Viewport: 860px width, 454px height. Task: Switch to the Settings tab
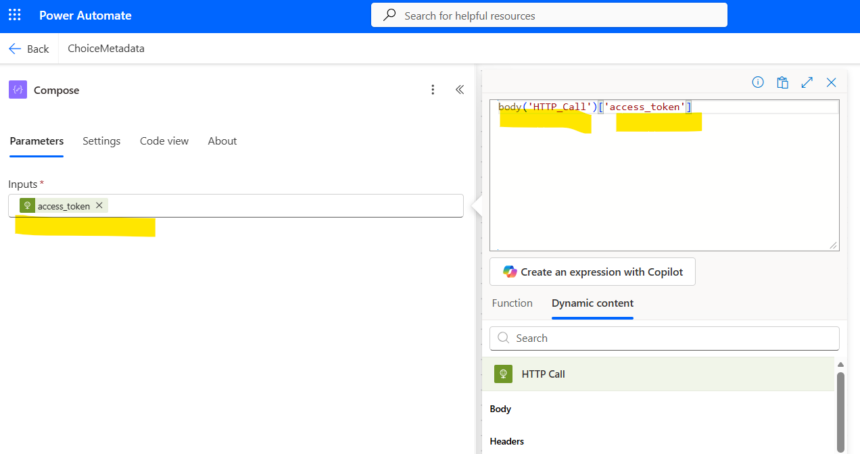[x=101, y=141]
